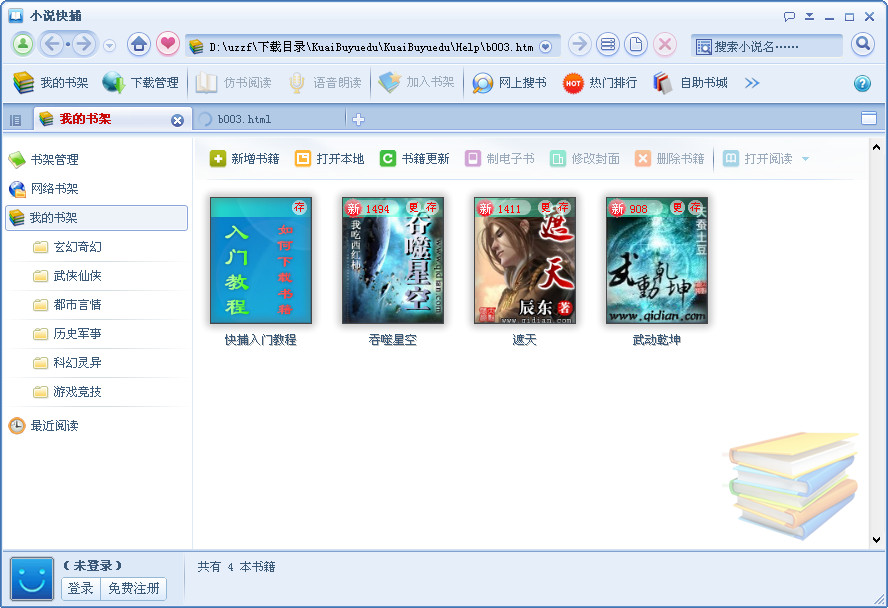Click the go arrow beside address bar
888x608 pixels.
(x=579, y=44)
